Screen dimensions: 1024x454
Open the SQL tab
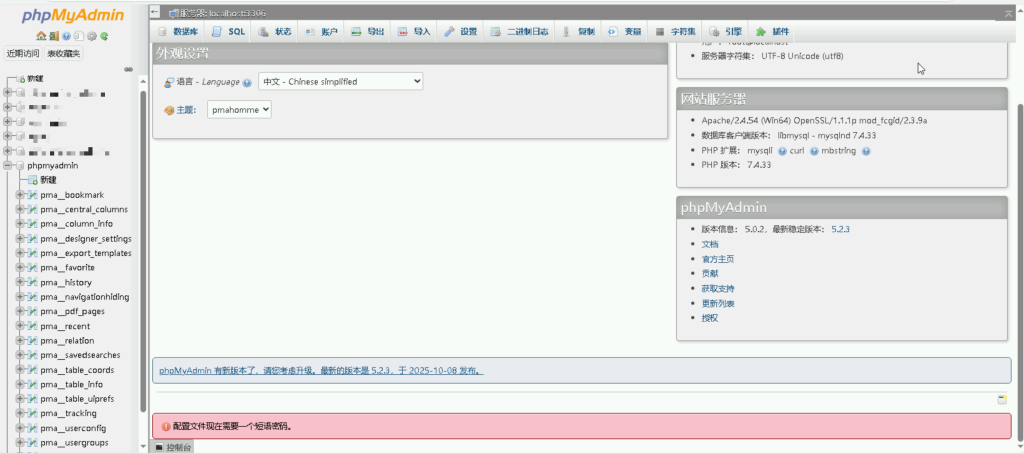[x=229, y=32]
